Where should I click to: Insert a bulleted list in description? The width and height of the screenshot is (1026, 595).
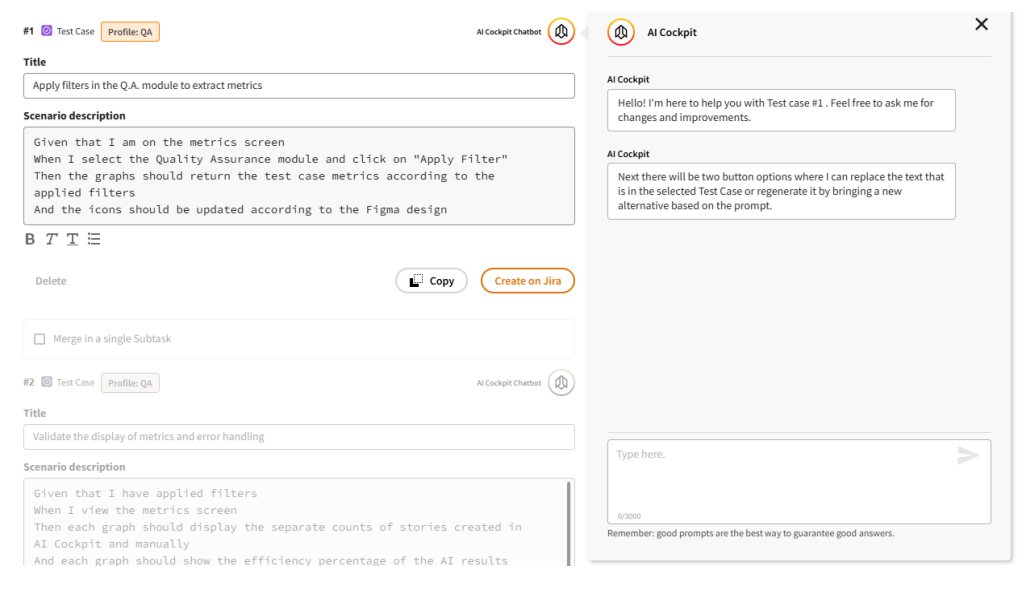click(x=94, y=239)
